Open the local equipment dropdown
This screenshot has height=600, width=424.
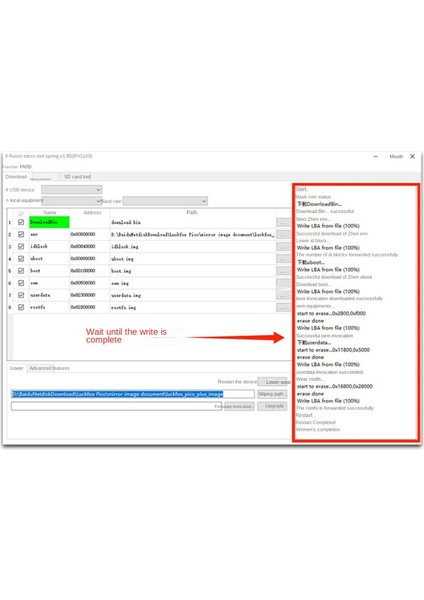point(72,201)
